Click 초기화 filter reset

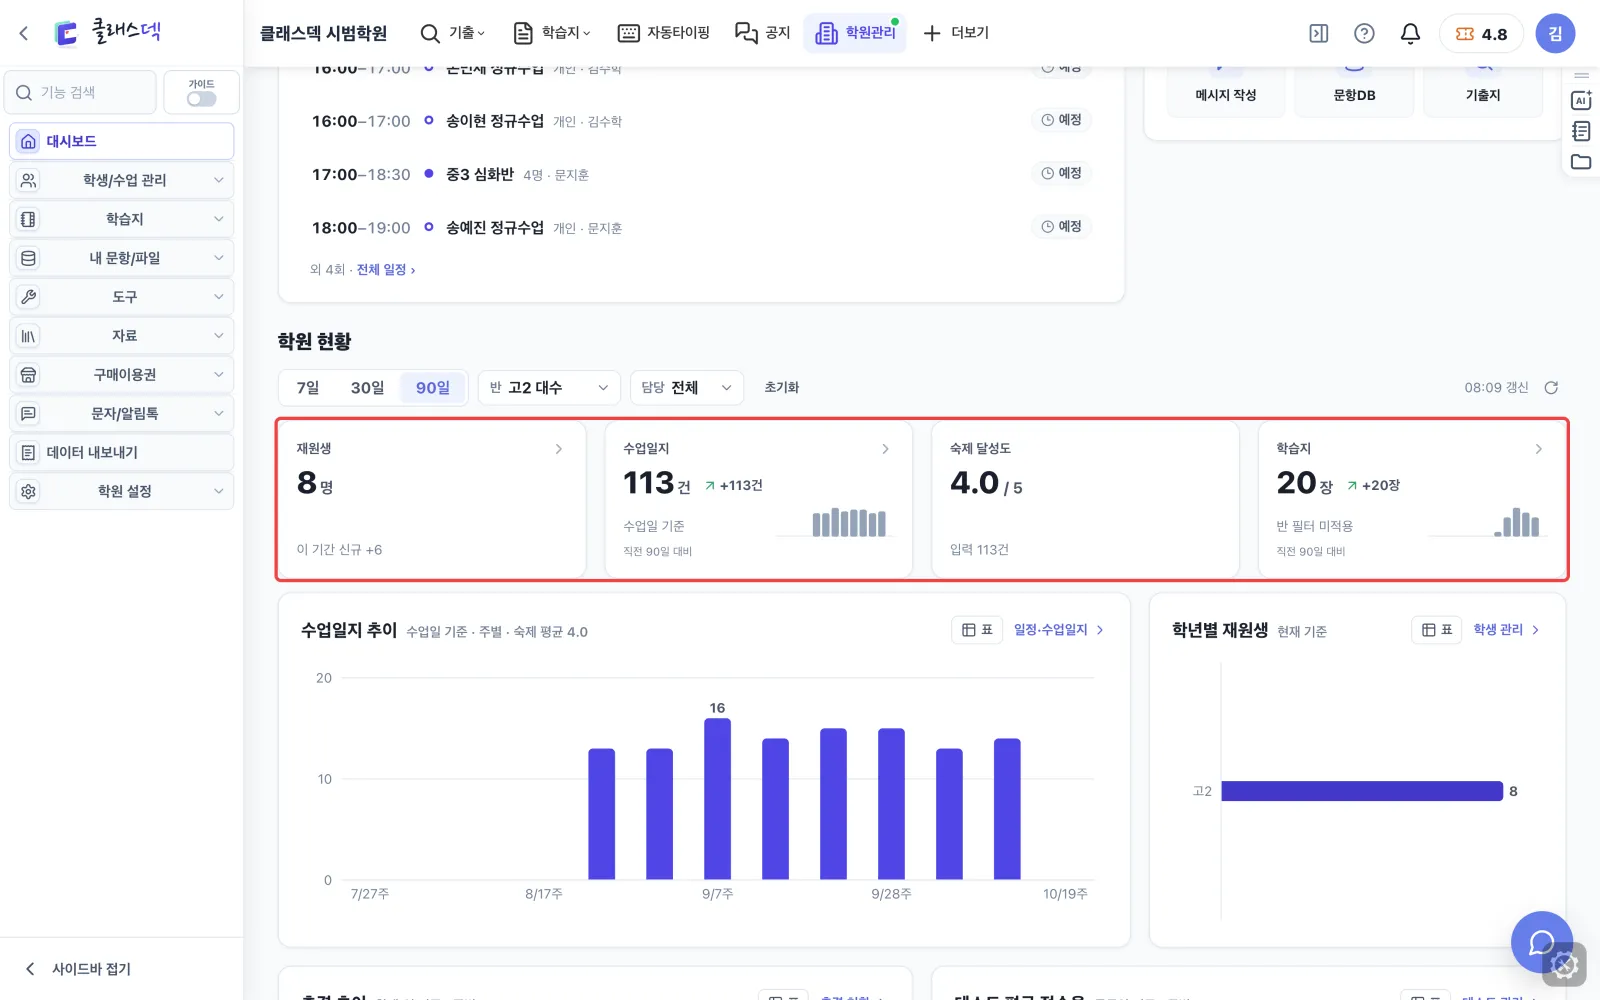pos(782,388)
